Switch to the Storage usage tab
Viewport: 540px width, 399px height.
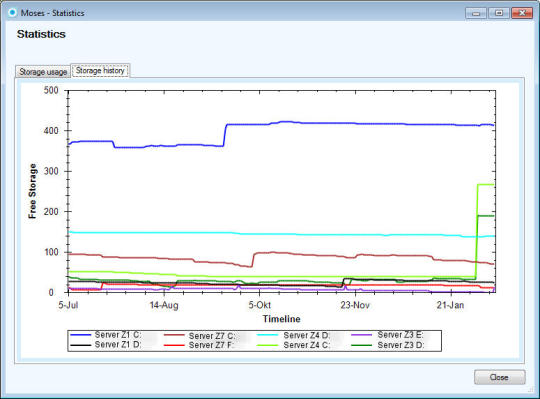point(43,72)
